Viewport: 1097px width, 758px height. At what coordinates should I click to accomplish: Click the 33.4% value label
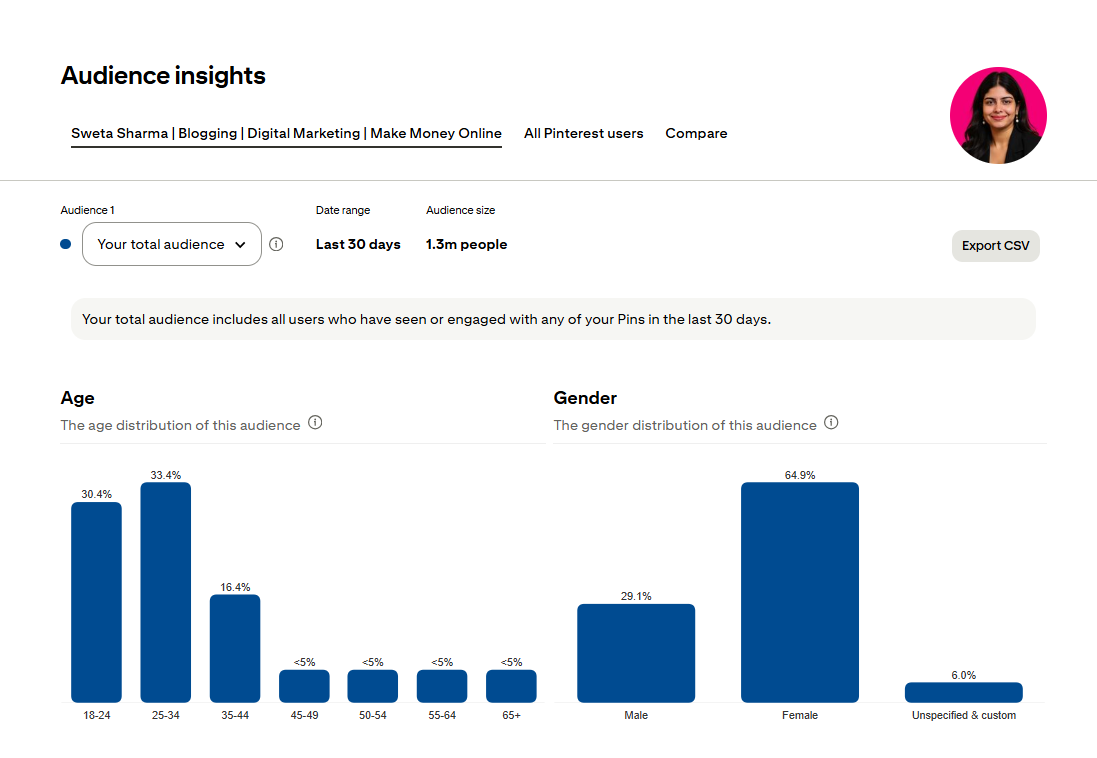pos(166,475)
